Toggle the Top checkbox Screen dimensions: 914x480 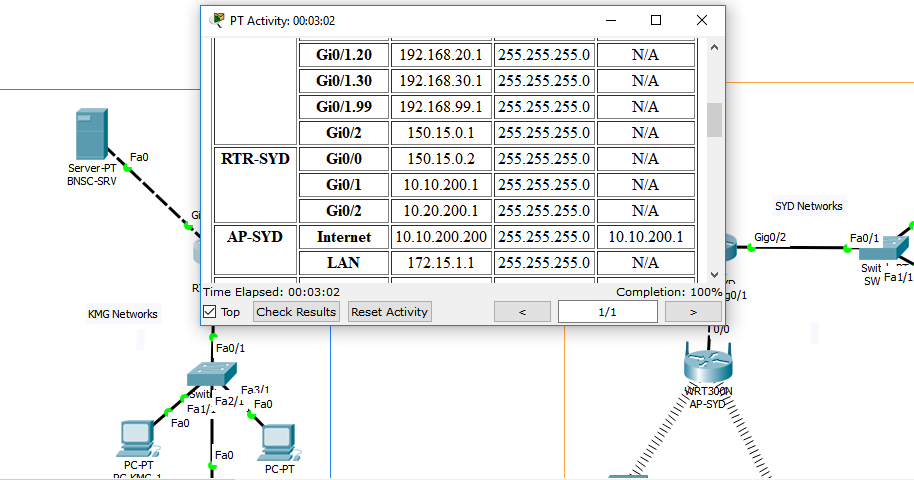click(x=210, y=311)
